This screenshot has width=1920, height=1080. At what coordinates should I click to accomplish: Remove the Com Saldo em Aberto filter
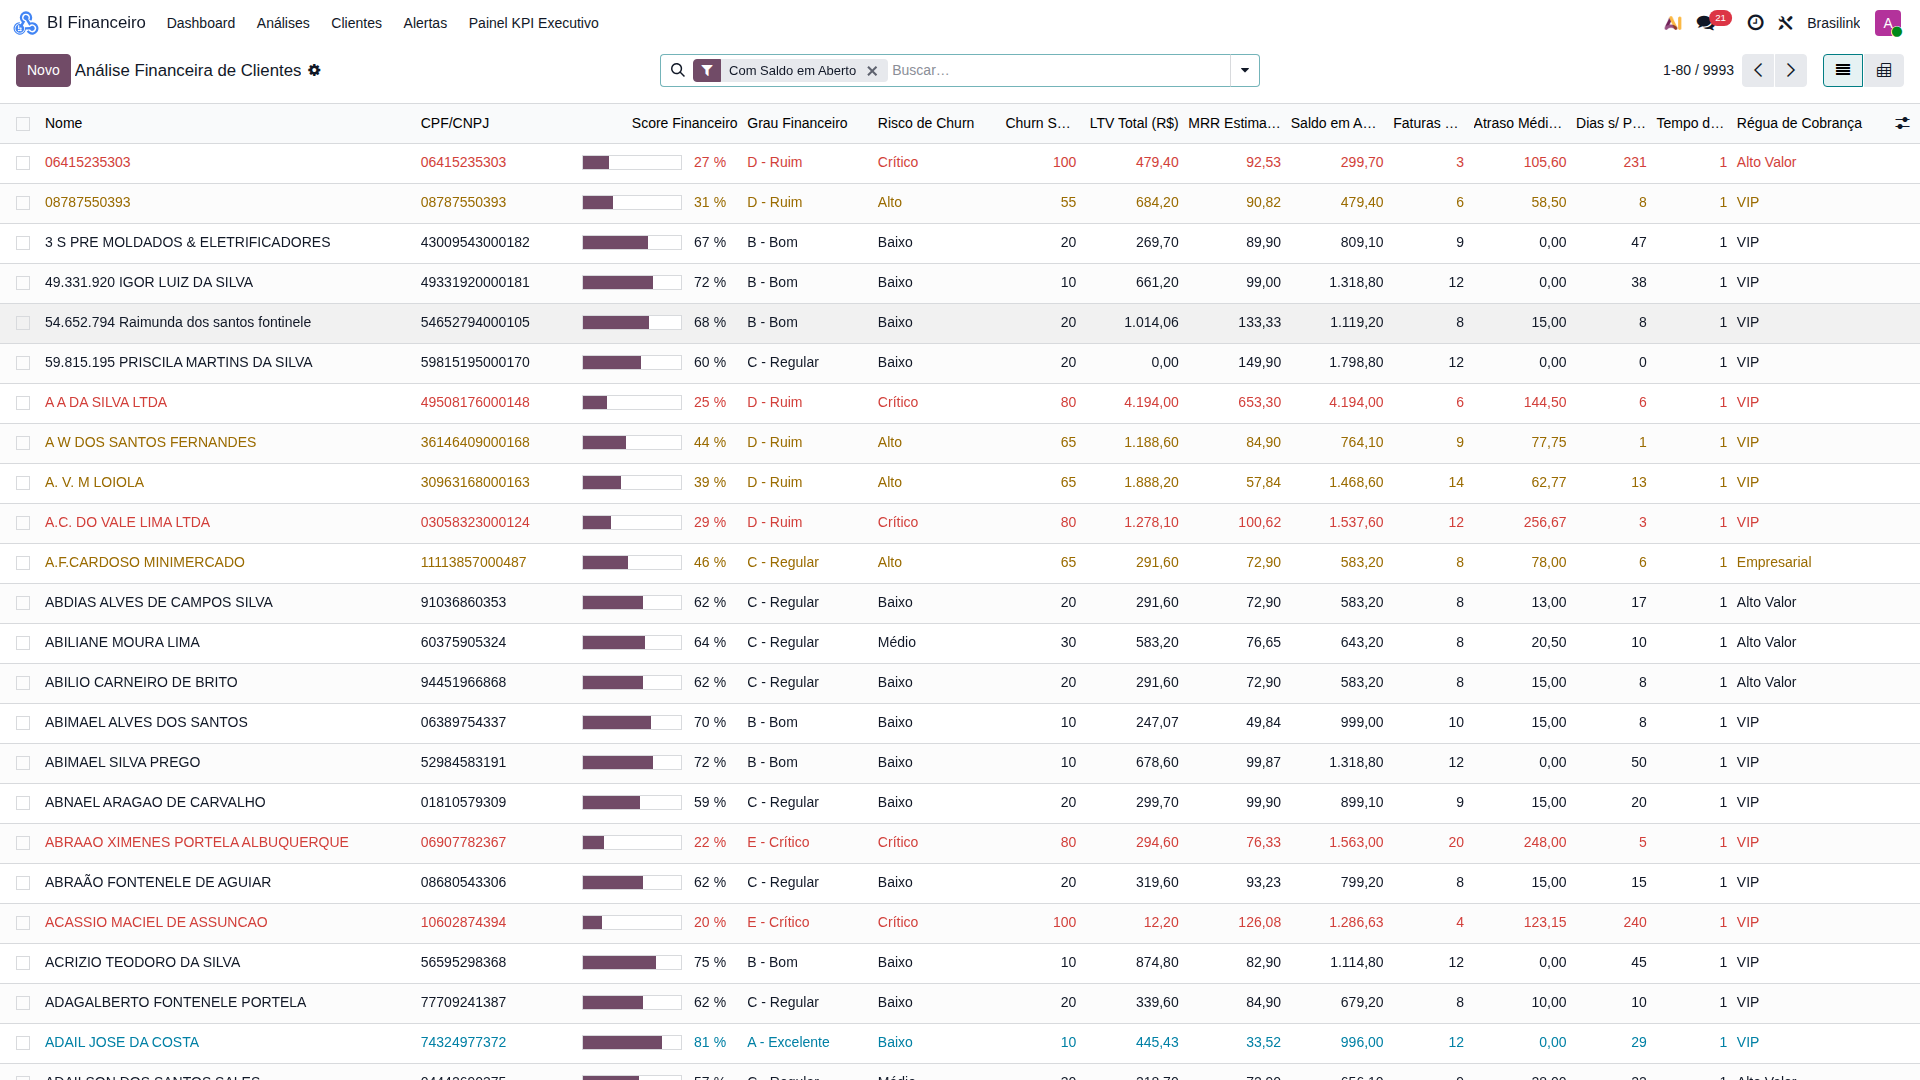[x=872, y=71]
